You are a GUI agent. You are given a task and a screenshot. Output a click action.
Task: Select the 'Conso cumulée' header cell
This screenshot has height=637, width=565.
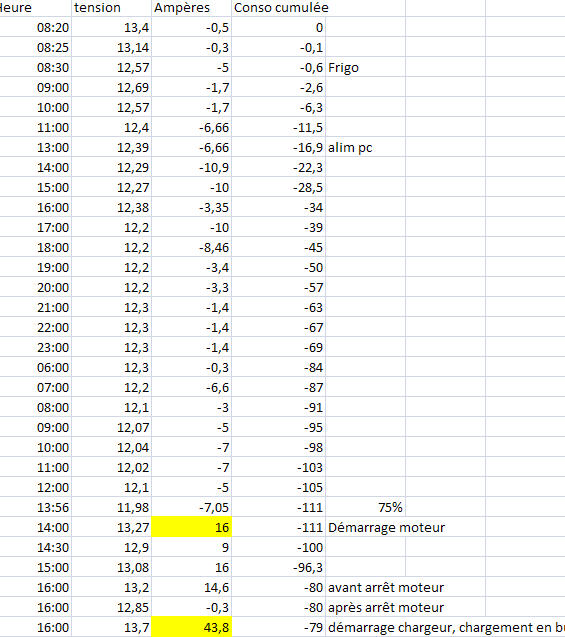click(x=279, y=8)
